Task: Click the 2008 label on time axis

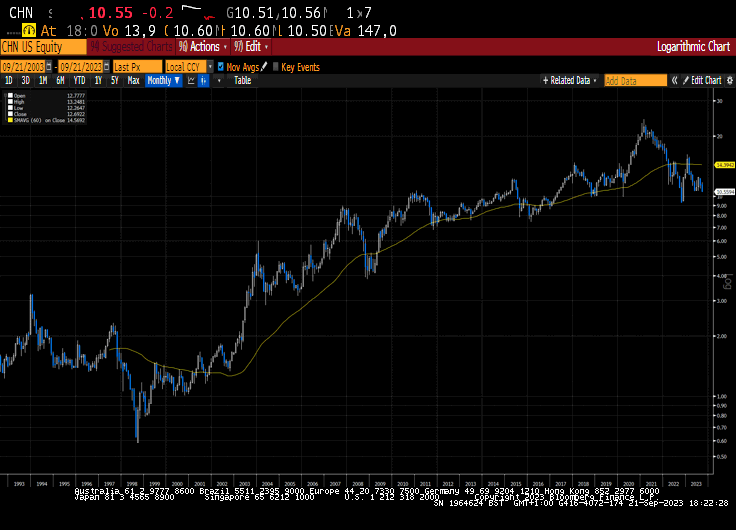Action: click(x=358, y=484)
